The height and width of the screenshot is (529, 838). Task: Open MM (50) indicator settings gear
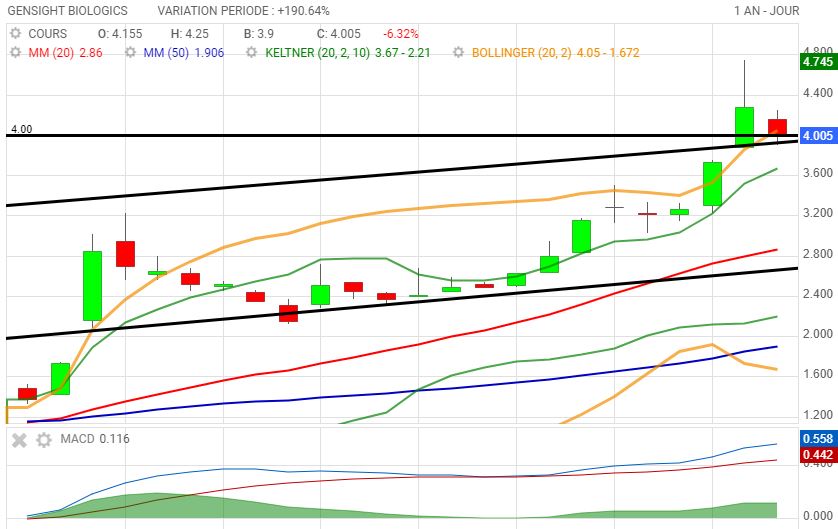pyautogui.click(x=130, y=52)
